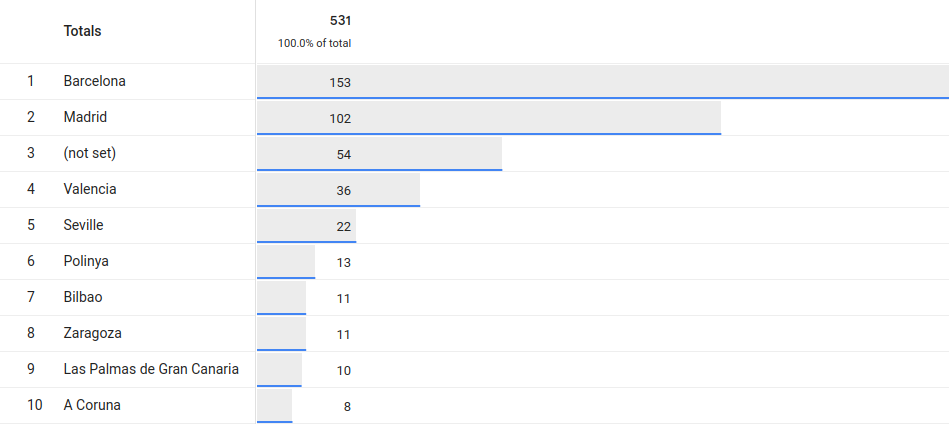
Task: Click Madrid's value of 102
Action: point(340,119)
